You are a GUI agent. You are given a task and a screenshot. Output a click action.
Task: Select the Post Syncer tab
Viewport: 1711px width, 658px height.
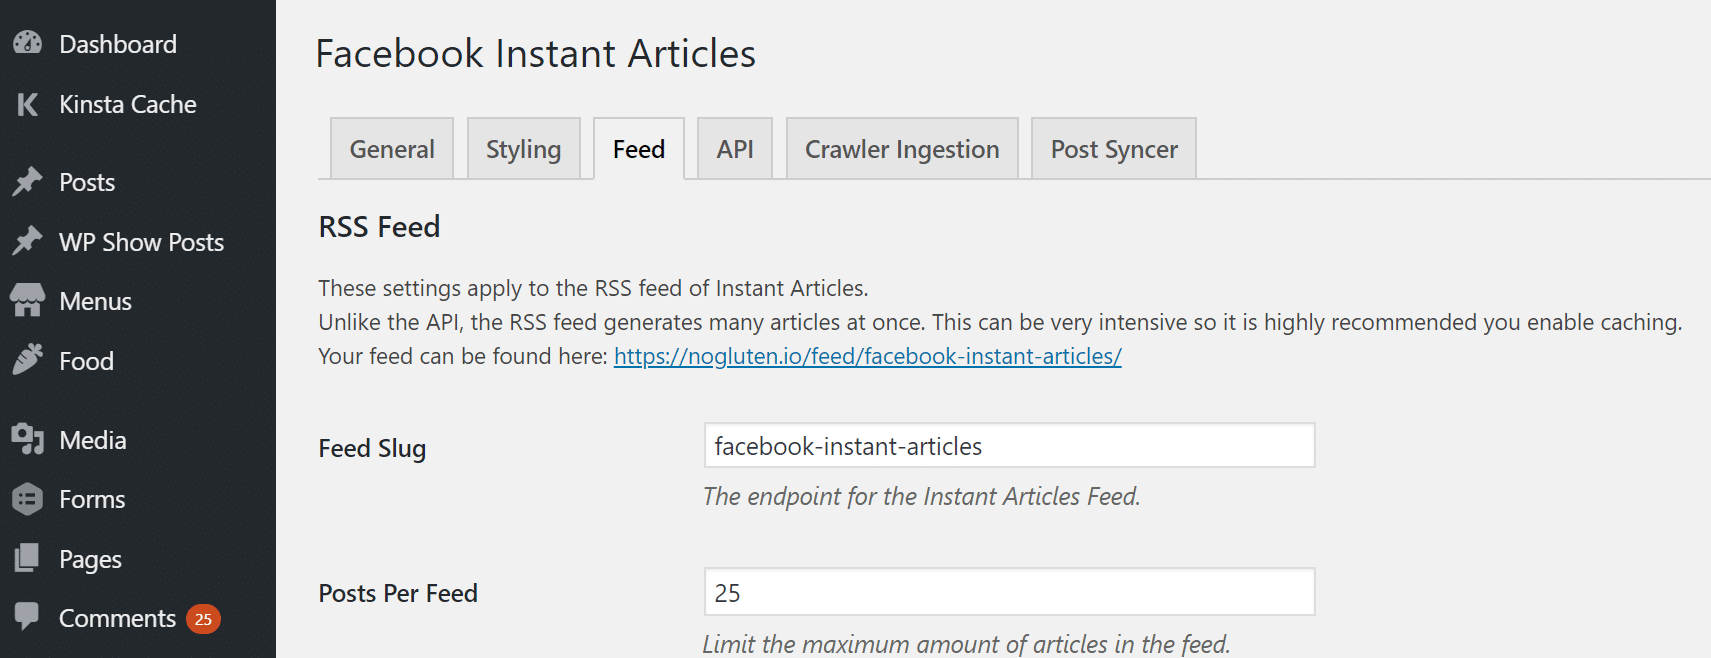1113,148
